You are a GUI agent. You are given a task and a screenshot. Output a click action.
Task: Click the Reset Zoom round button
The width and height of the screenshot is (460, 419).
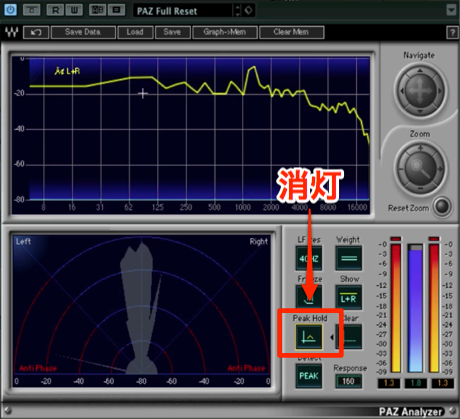pyautogui.click(x=442, y=206)
